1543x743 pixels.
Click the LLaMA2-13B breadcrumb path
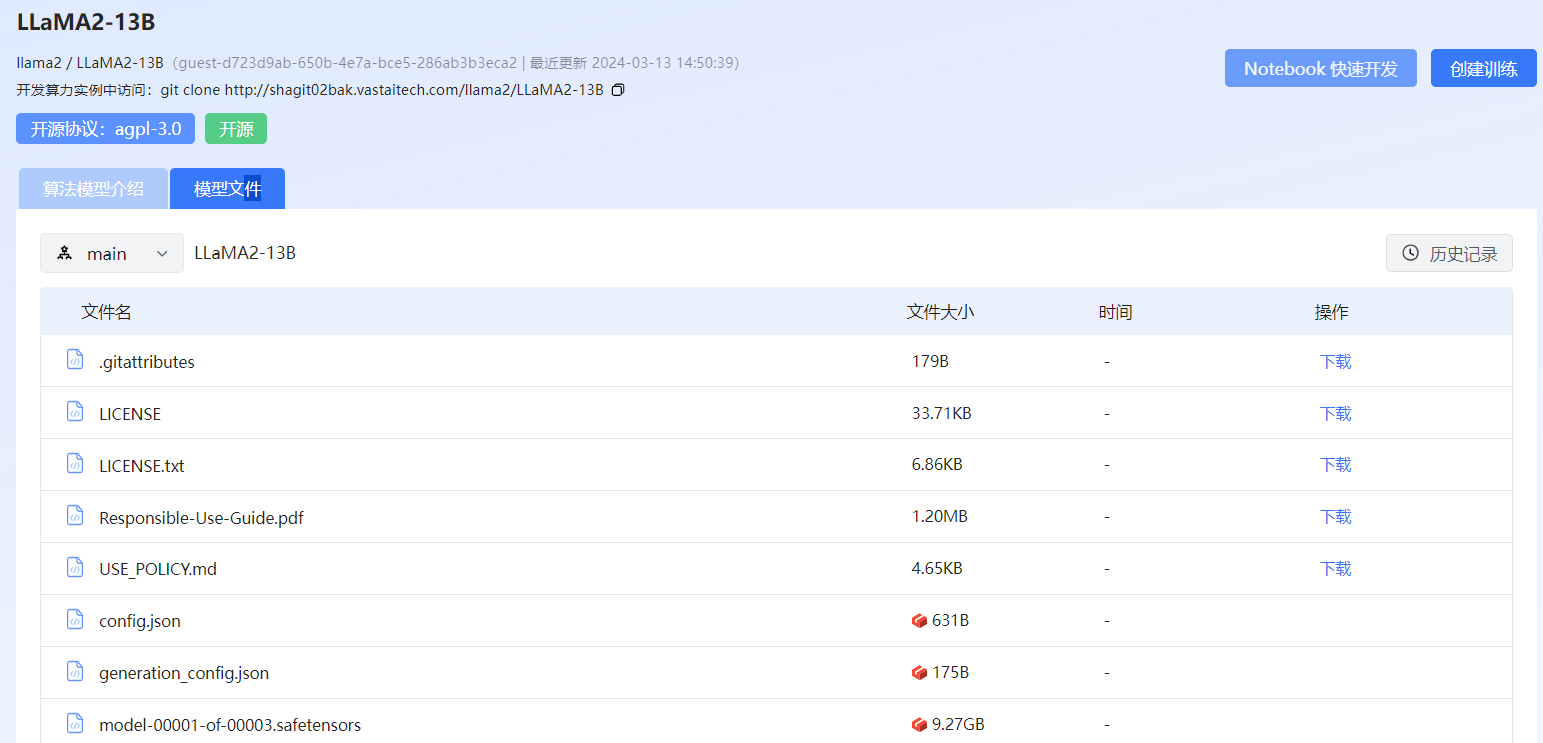coord(245,253)
